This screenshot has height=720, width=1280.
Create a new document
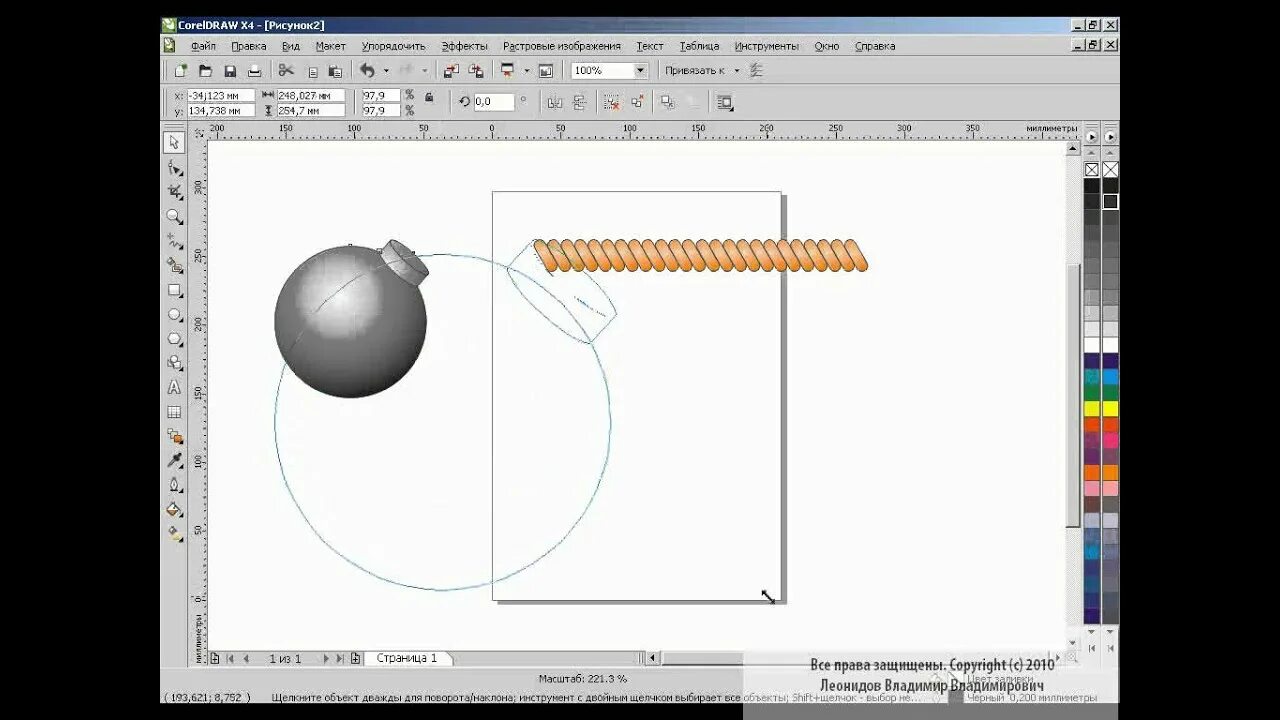click(x=180, y=71)
